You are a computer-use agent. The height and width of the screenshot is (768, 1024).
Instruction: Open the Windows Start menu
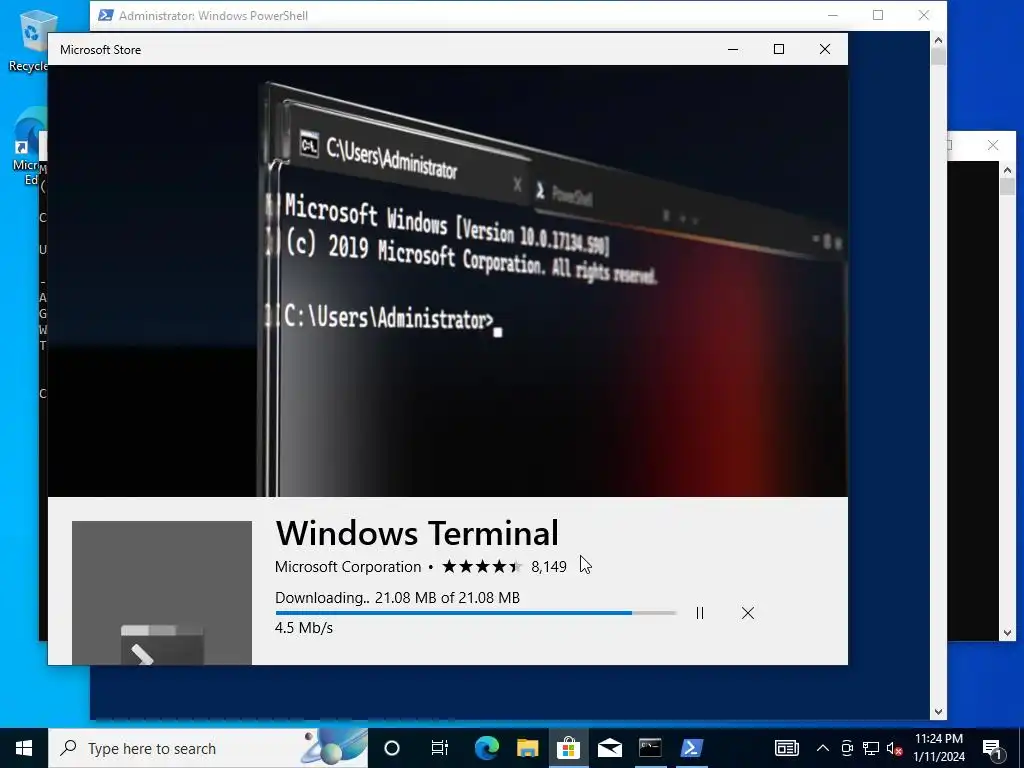pyautogui.click(x=24, y=748)
